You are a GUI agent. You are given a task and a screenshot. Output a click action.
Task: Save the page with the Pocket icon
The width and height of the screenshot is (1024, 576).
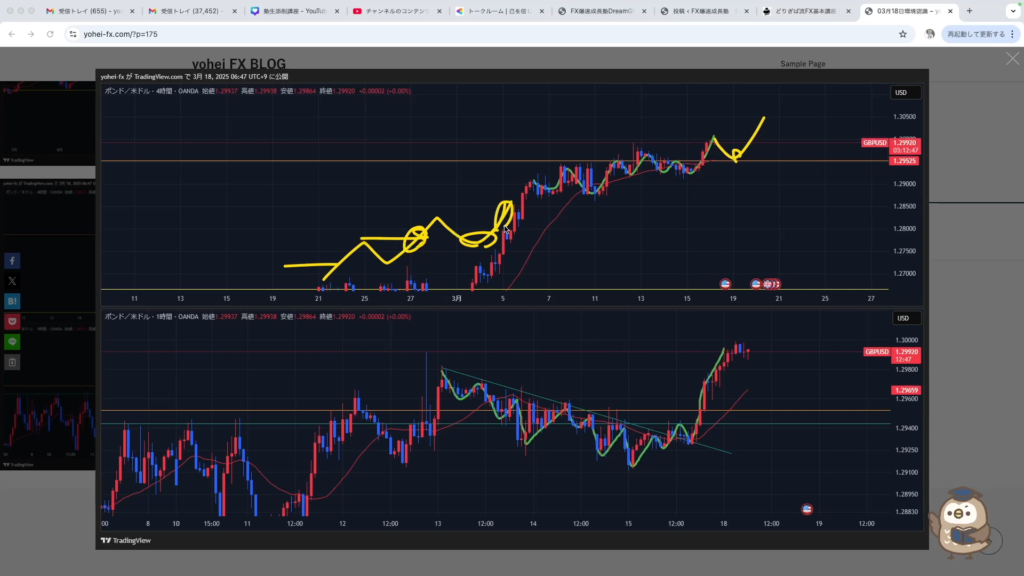point(12,321)
